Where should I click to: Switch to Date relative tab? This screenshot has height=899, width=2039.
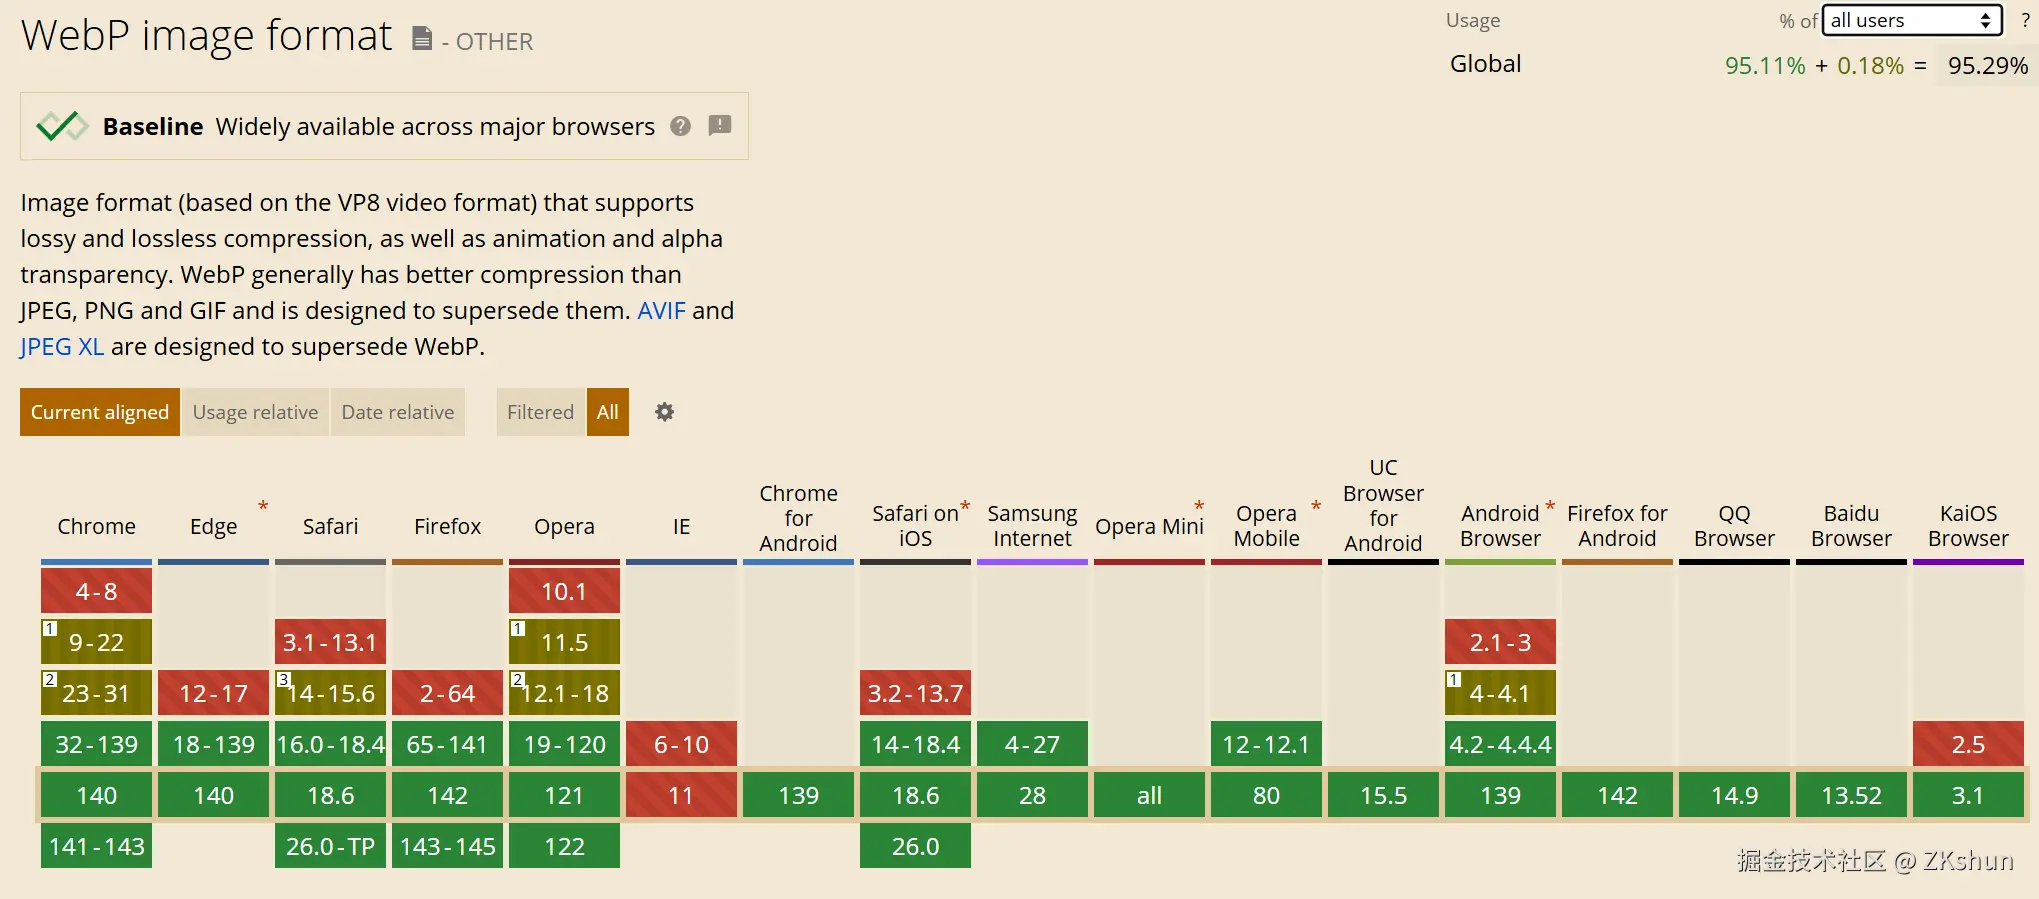[x=398, y=412]
